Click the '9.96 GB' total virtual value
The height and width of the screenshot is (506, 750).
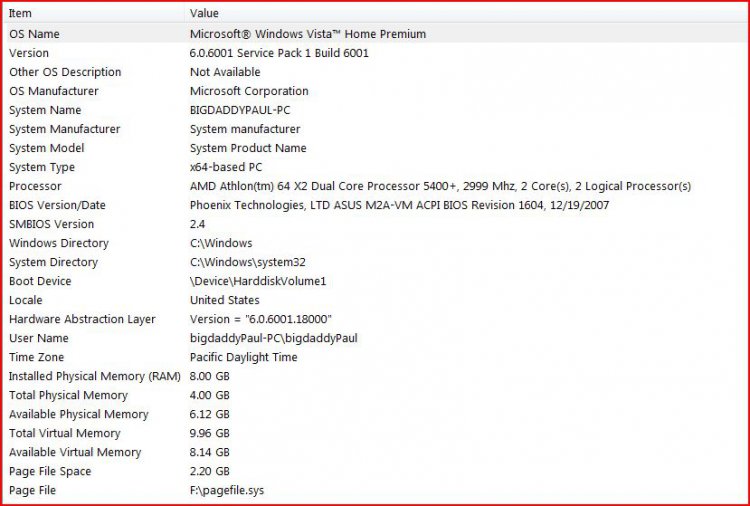(210, 433)
